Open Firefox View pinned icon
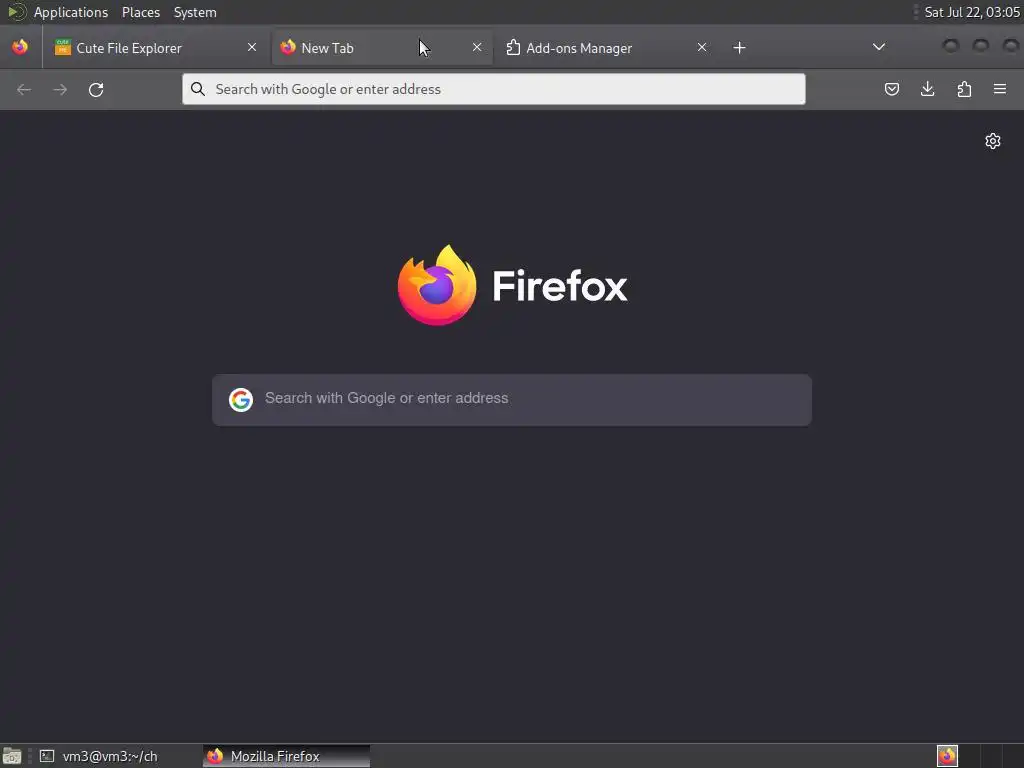The image size is (1024, 768). 20,47
